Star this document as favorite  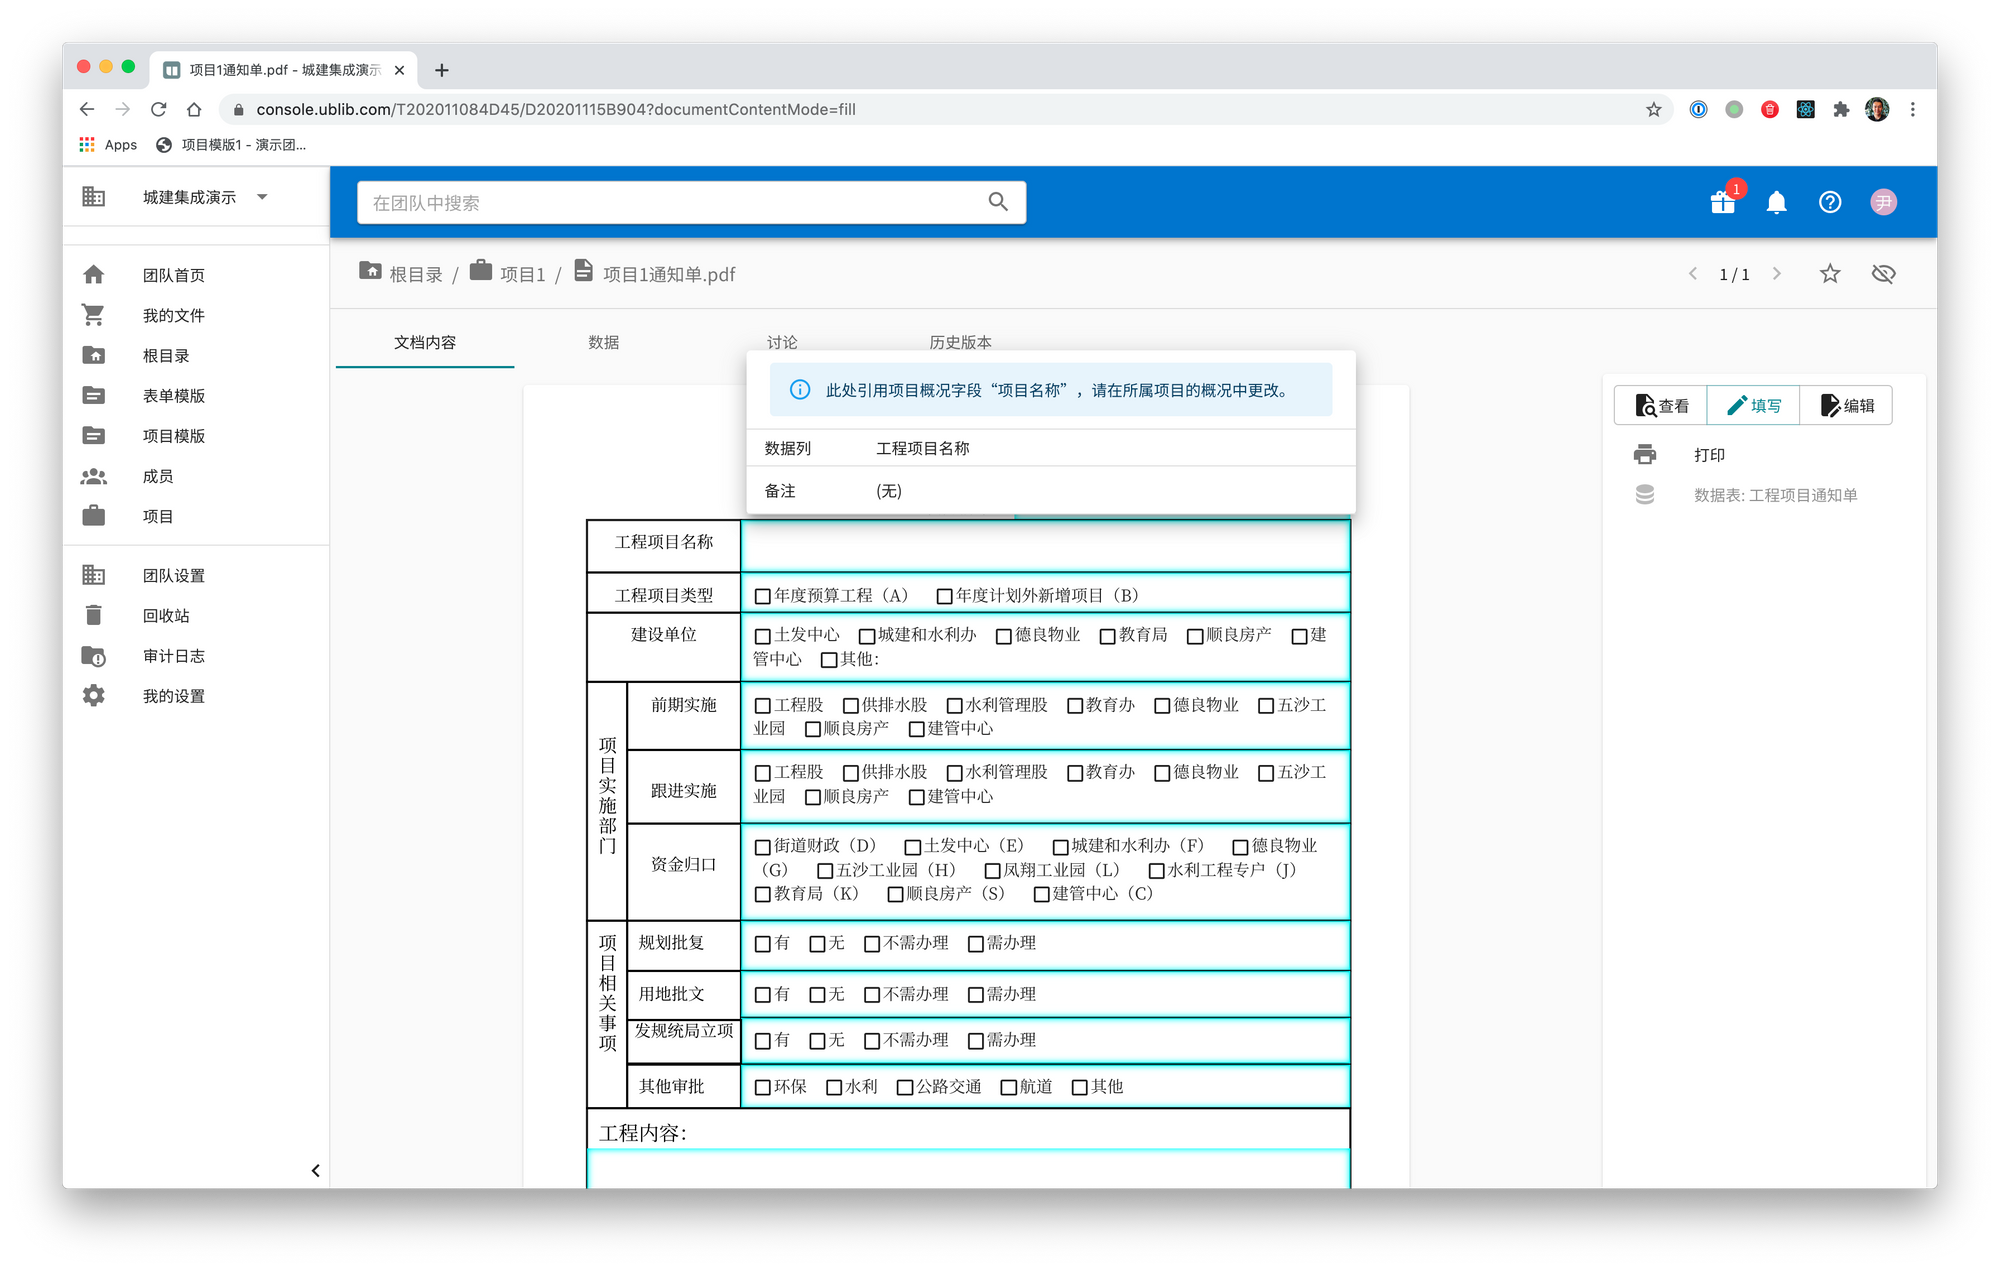coord(1829,274)
